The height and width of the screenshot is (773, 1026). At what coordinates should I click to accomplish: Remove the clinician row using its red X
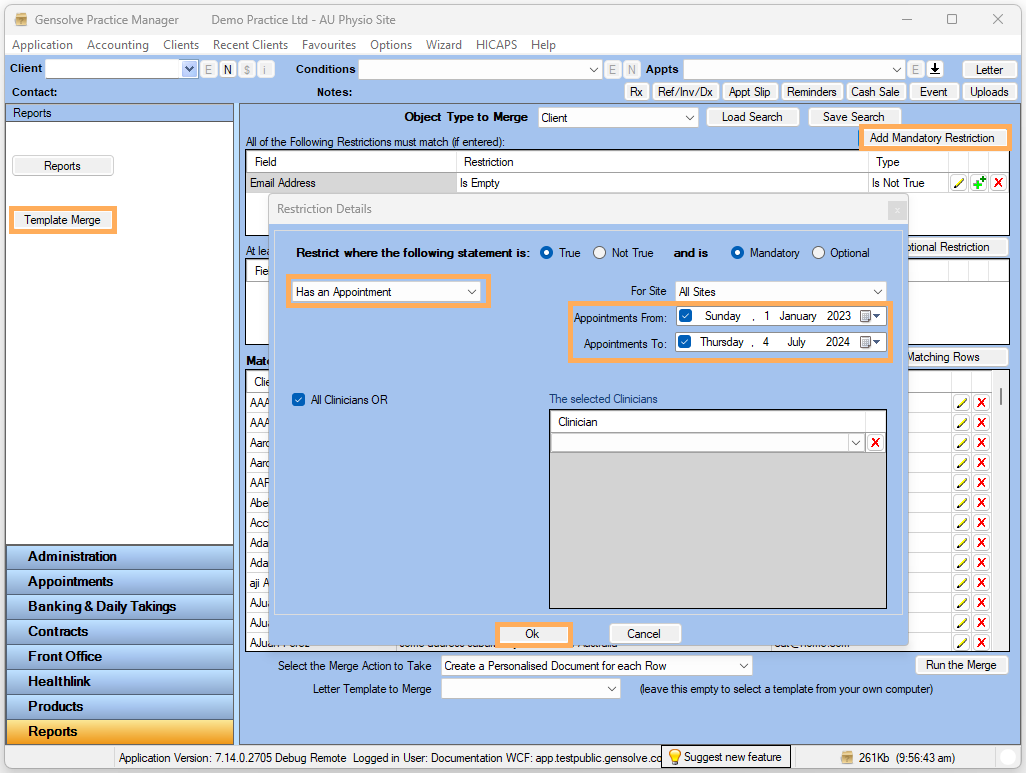tap(876, 443)
